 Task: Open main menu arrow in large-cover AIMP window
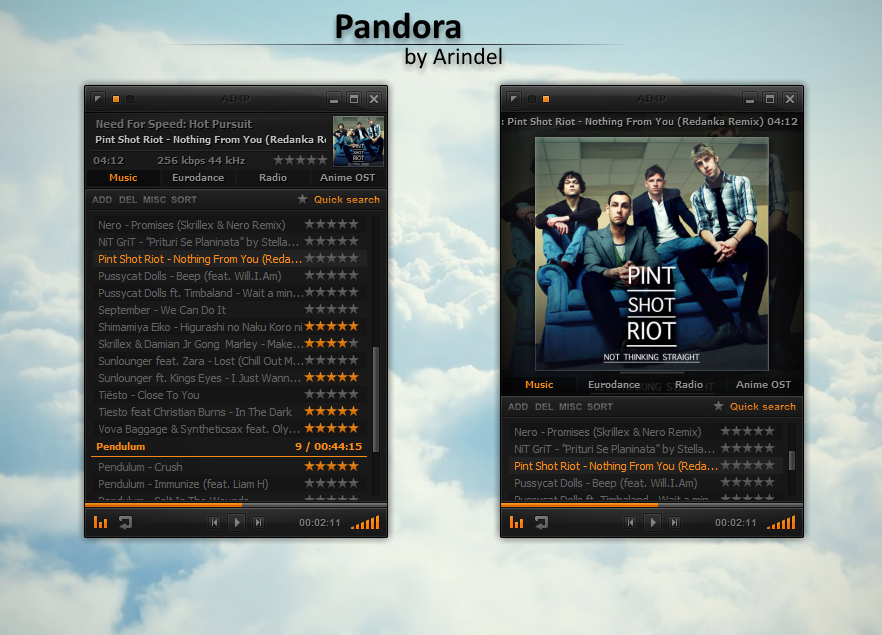(514, 99)
